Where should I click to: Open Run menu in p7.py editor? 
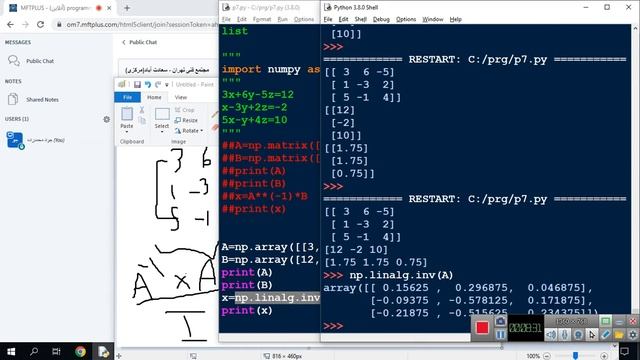[282, 19]
